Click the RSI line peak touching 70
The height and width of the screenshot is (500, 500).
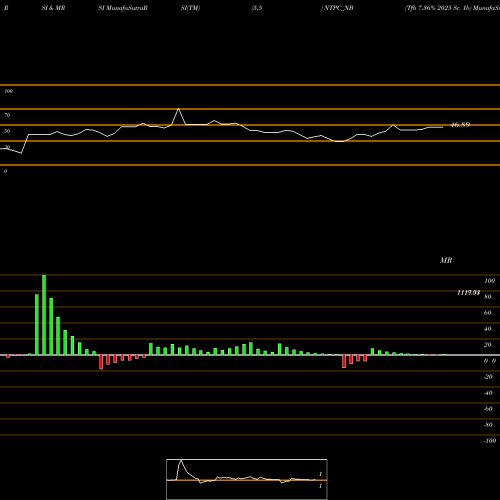[x=179, y=109]
